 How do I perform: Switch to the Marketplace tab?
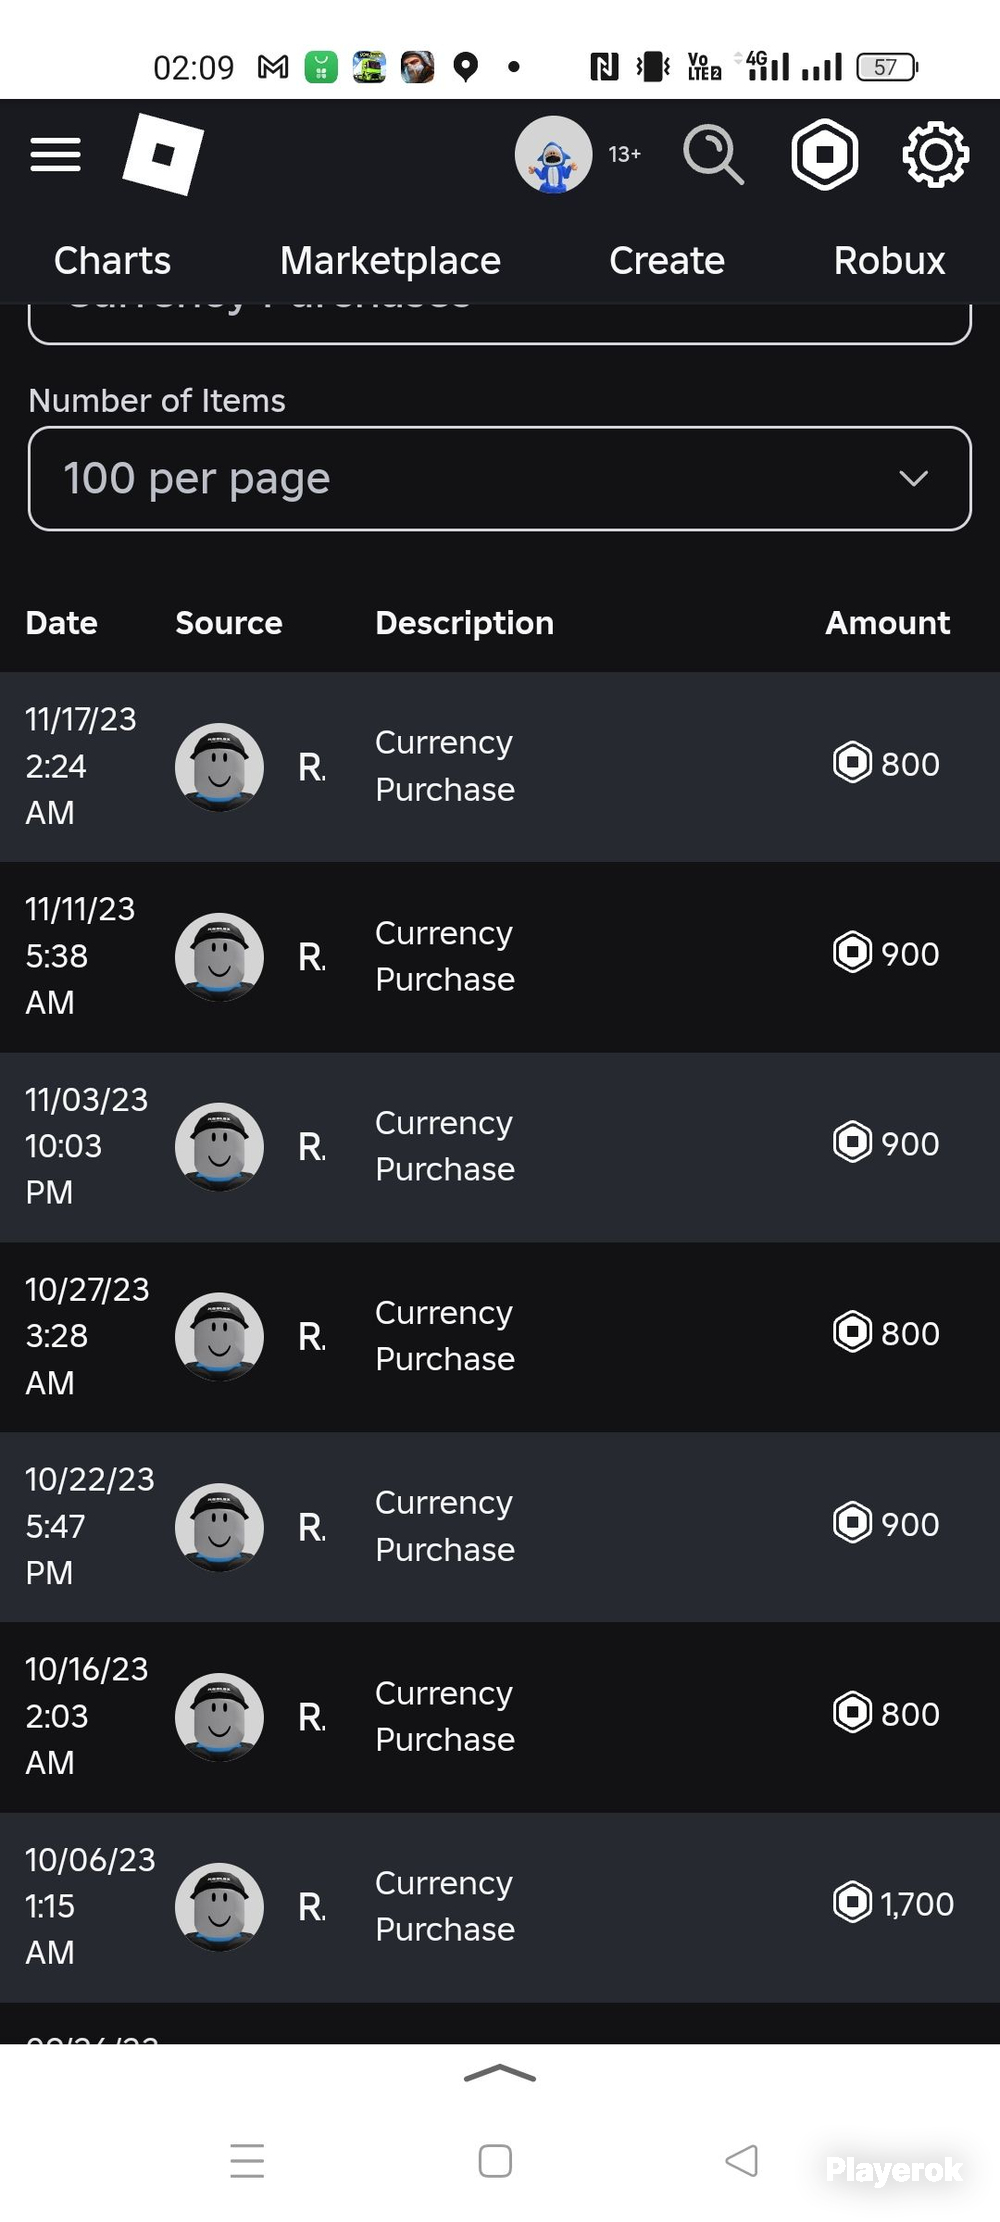pyautogui.click(x=390, y=261)
